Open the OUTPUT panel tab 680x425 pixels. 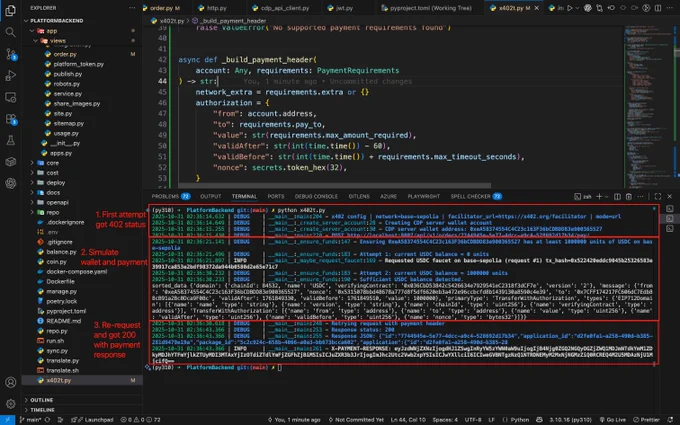pos(211,196)
